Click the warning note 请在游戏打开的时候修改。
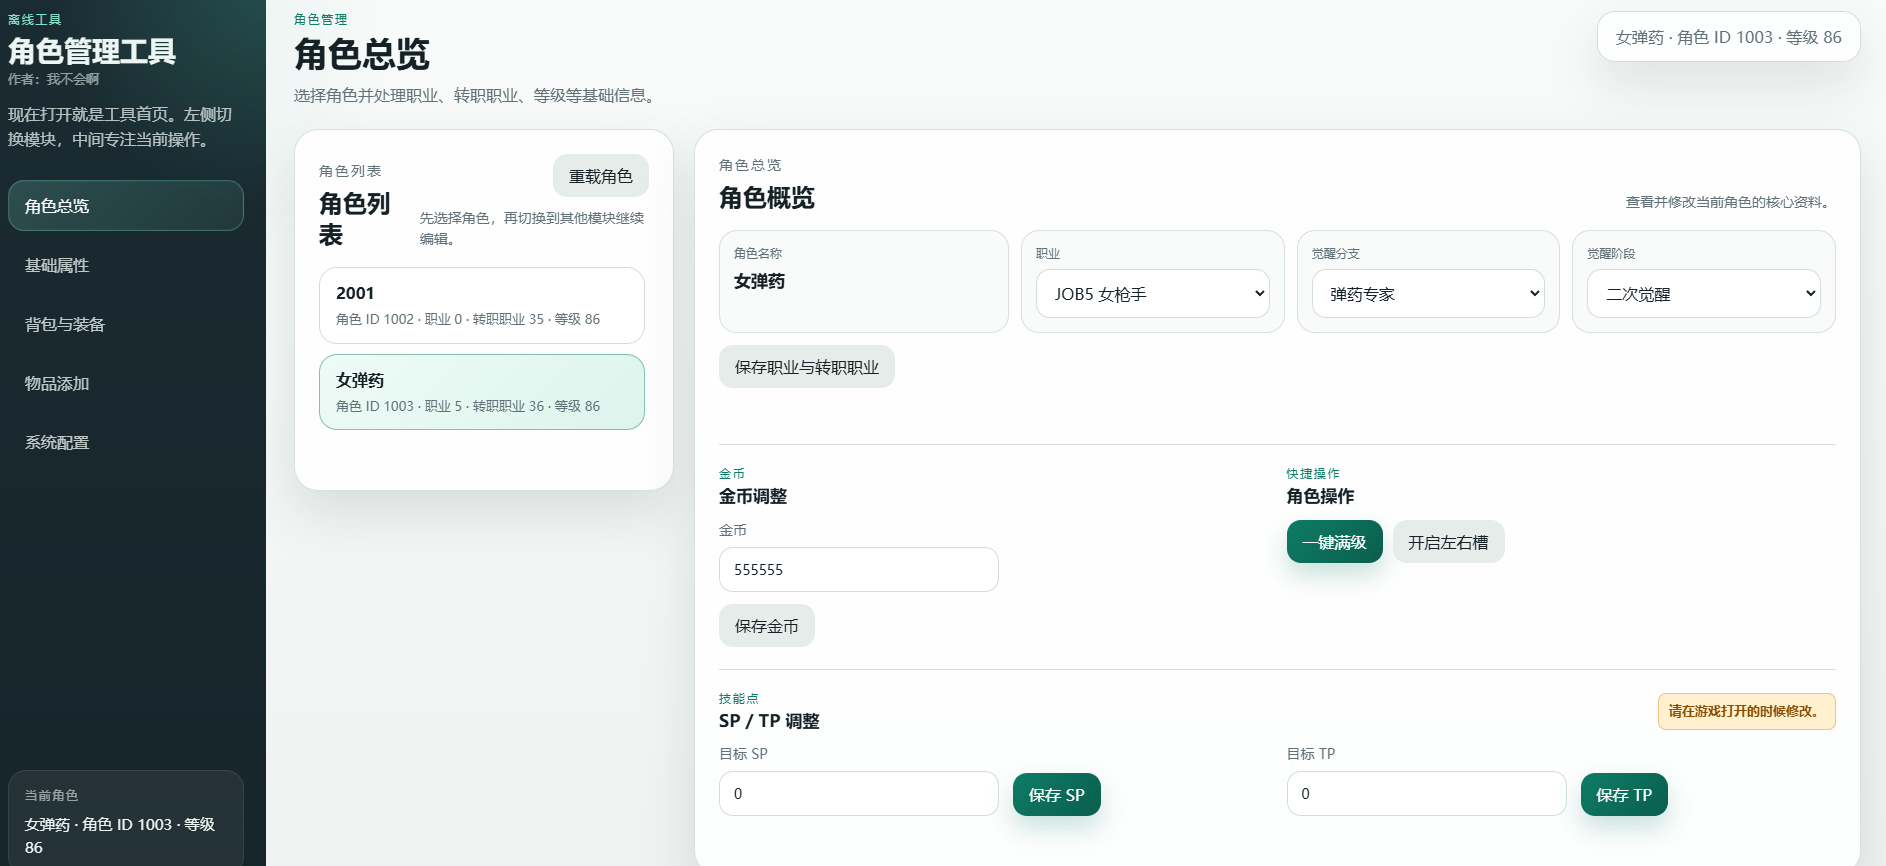Viewport: 1886px width, 866px height. [1746, 711]
